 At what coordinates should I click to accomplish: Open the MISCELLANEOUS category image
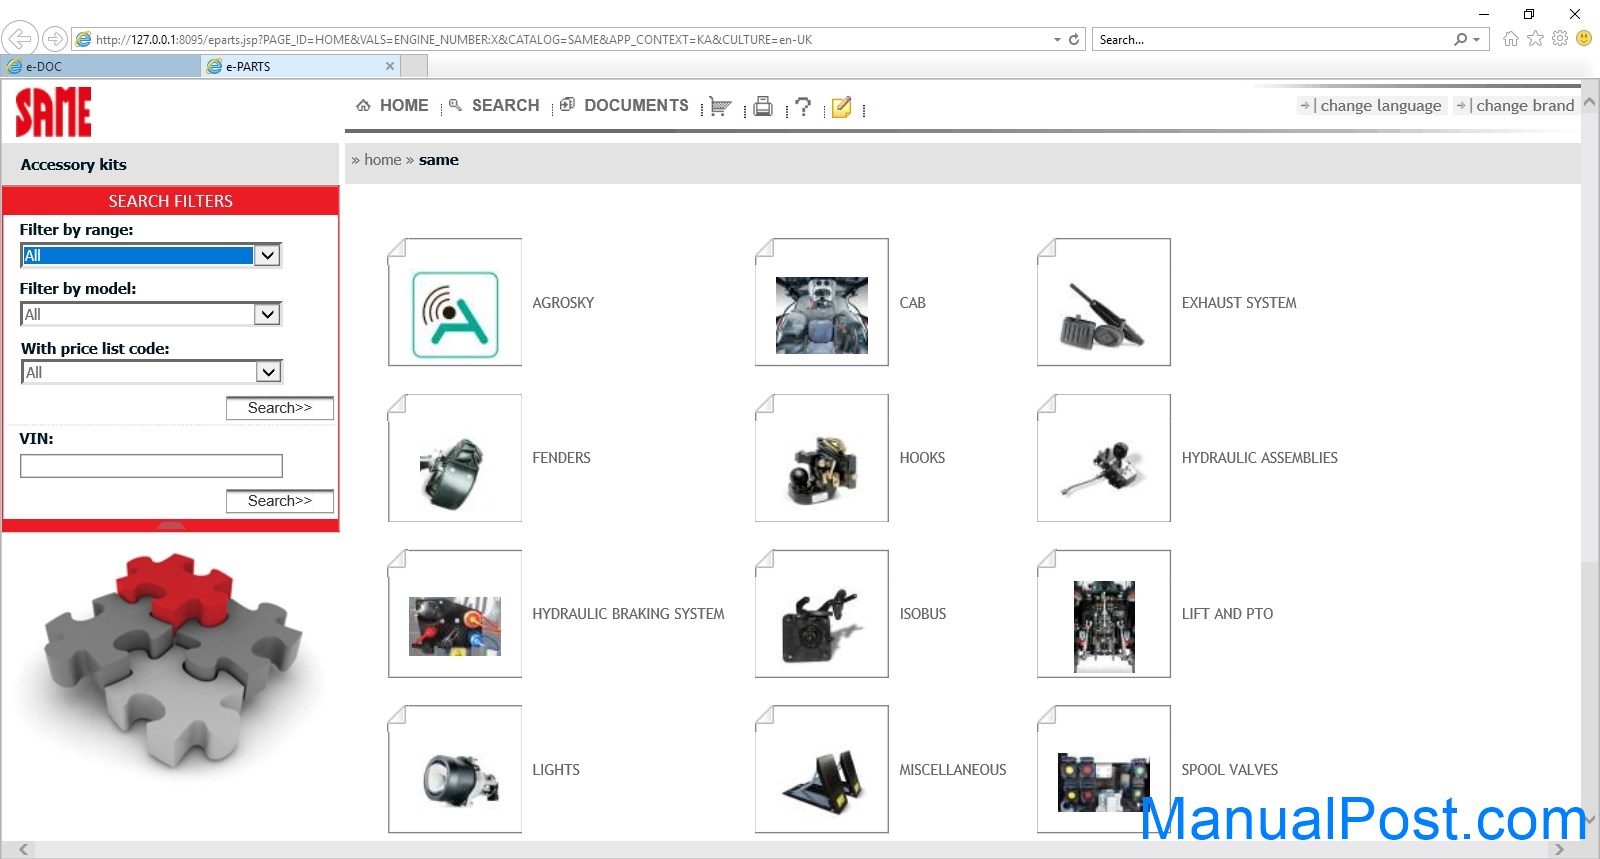point(822,770)
